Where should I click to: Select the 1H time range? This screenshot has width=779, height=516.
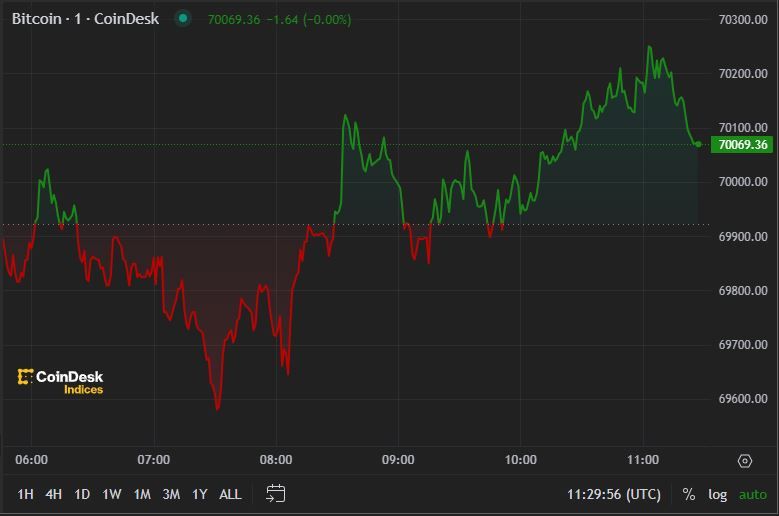click(x=25, y=494)
